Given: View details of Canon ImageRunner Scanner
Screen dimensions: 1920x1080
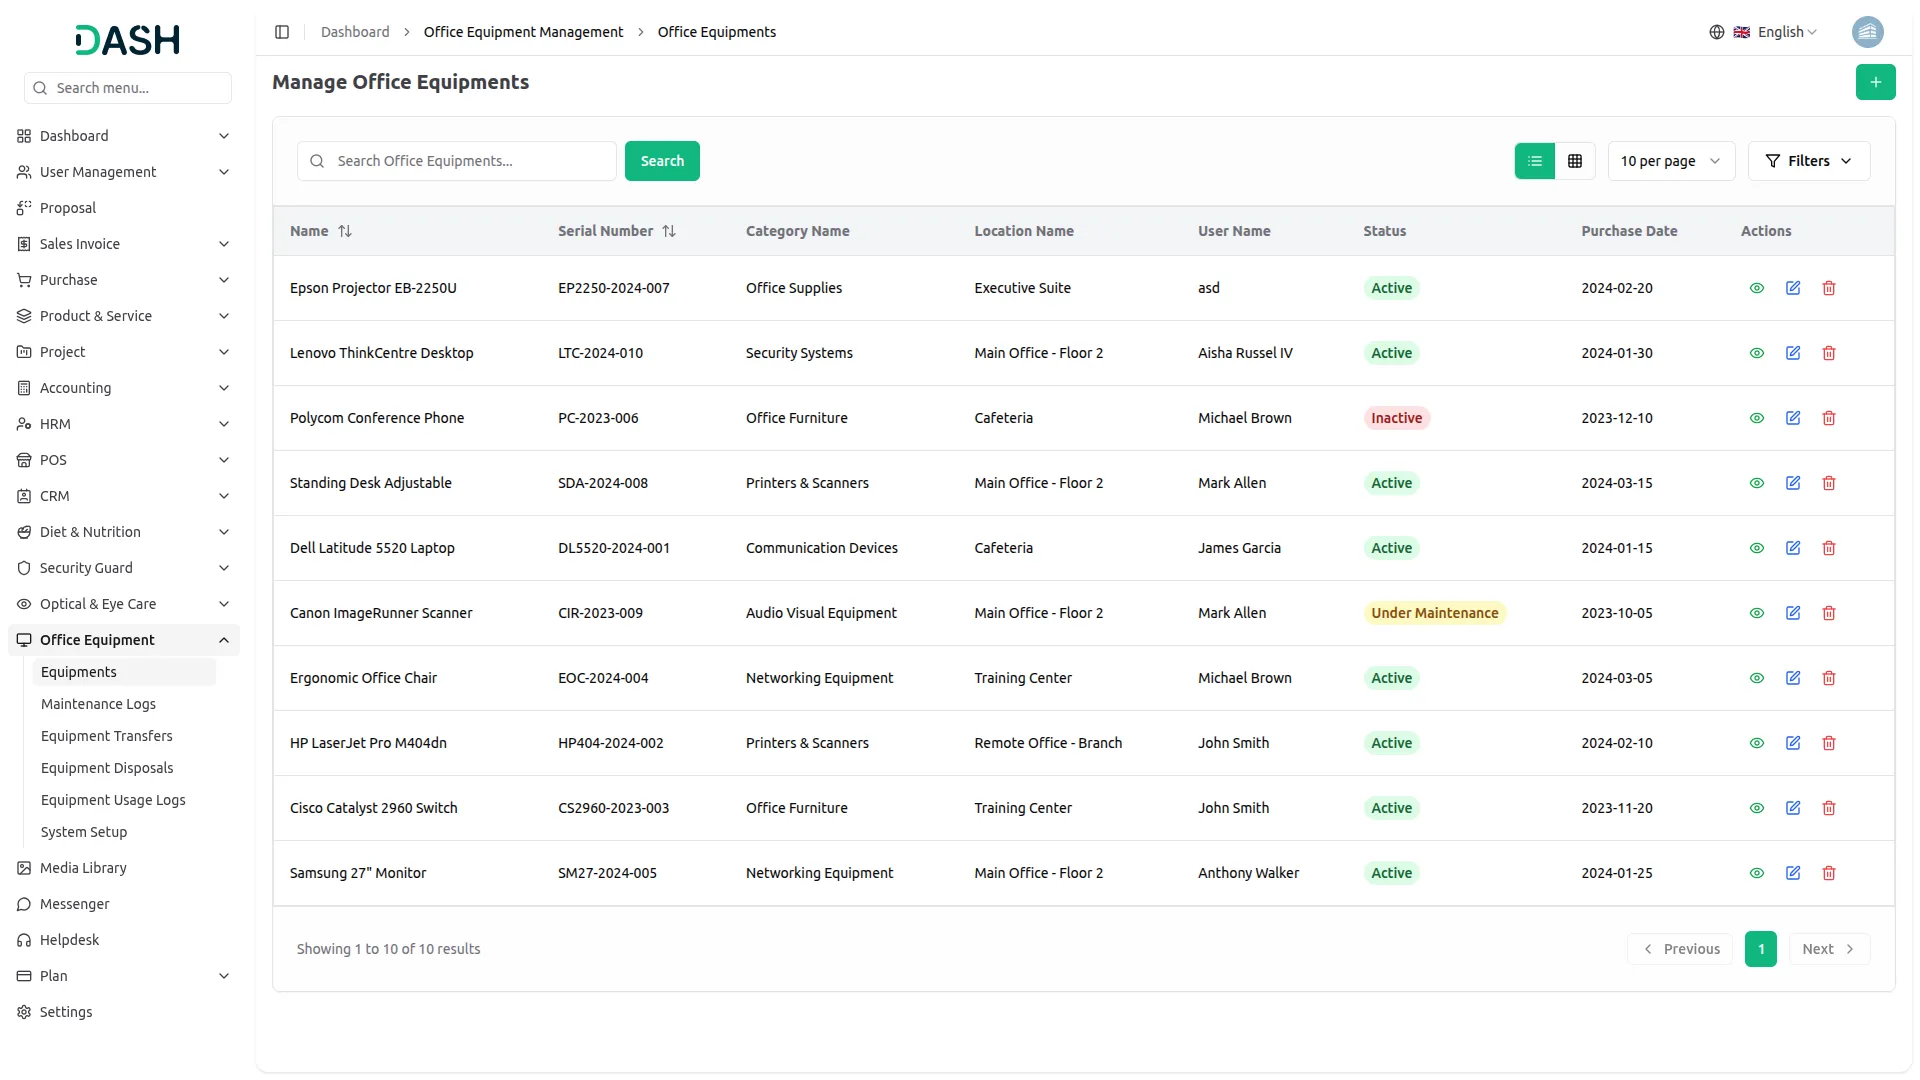Looking at the screenshot, I should [x=1756, y=613].
